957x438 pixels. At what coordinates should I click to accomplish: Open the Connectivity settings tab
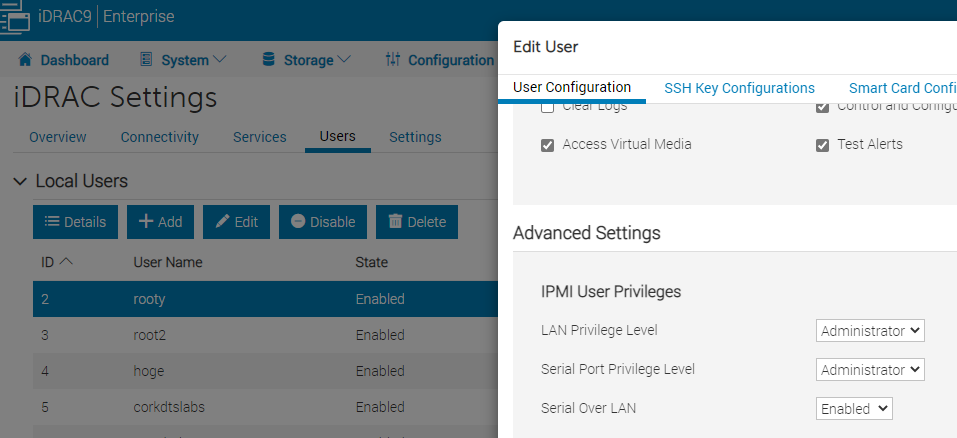159,137
